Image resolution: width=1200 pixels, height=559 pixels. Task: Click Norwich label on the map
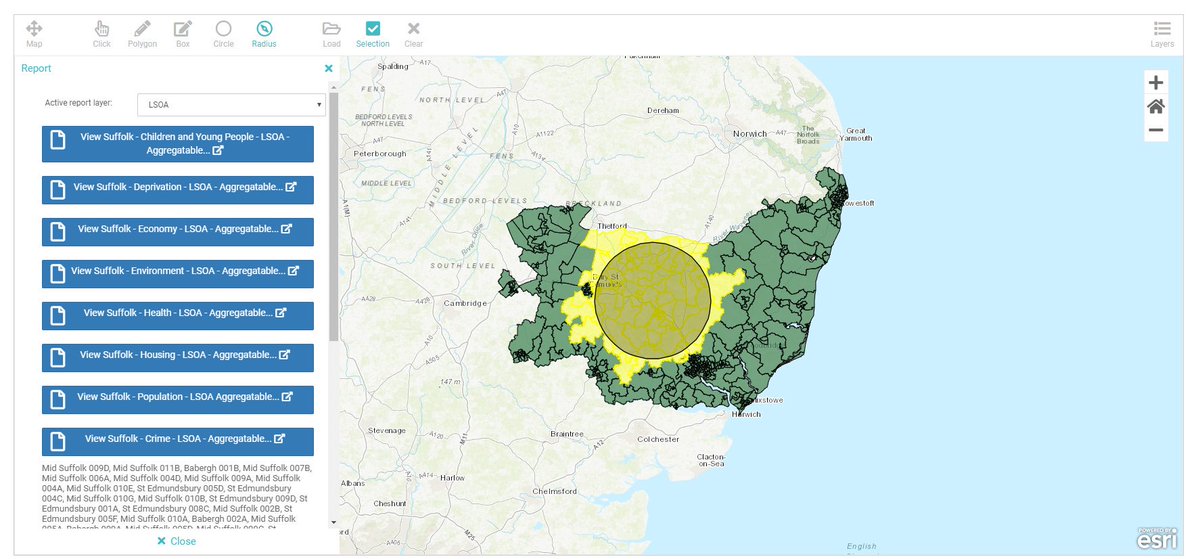[x=749, y=134]
